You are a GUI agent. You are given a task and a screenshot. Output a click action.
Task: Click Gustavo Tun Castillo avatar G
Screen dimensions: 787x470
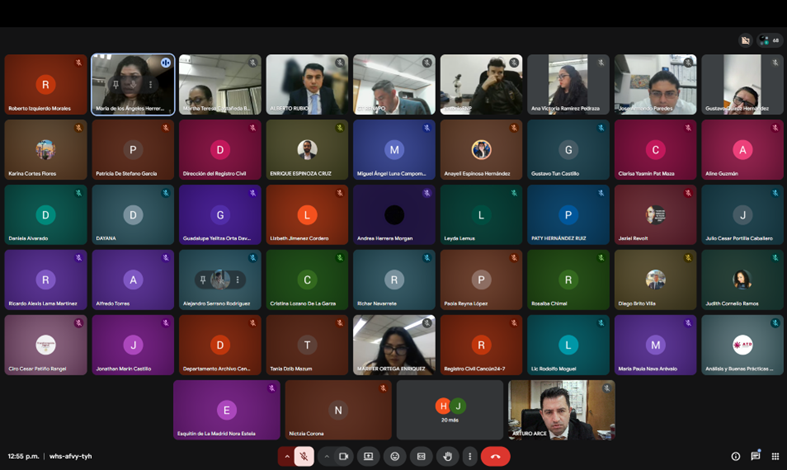[568, 150]
